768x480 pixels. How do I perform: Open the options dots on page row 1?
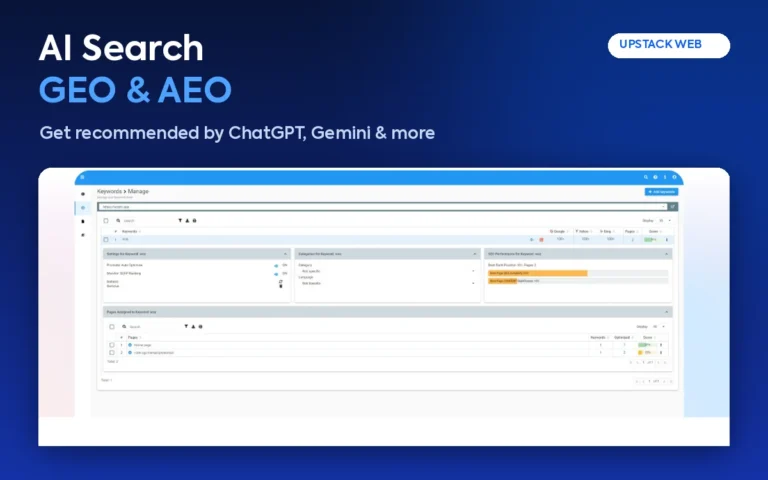(661, 345)
